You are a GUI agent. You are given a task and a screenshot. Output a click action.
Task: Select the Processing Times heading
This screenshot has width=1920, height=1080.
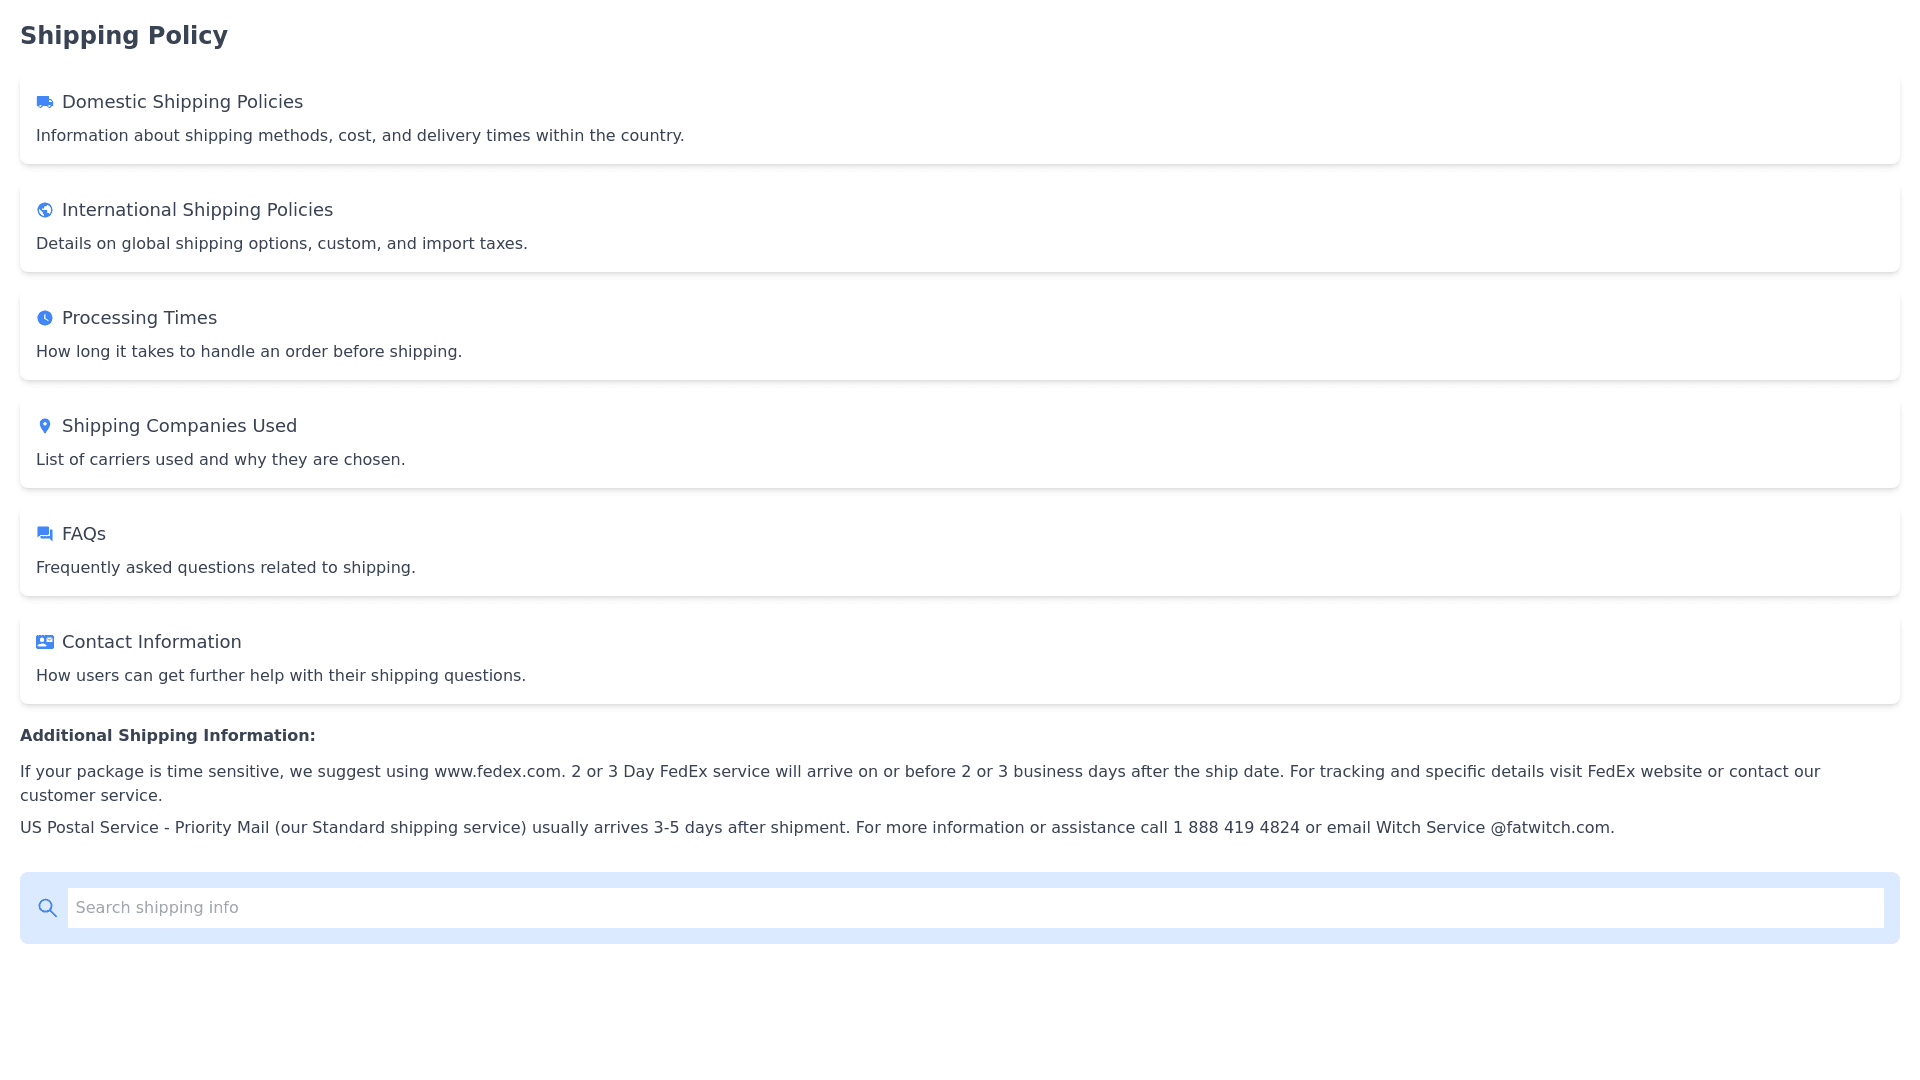(139, 318)
